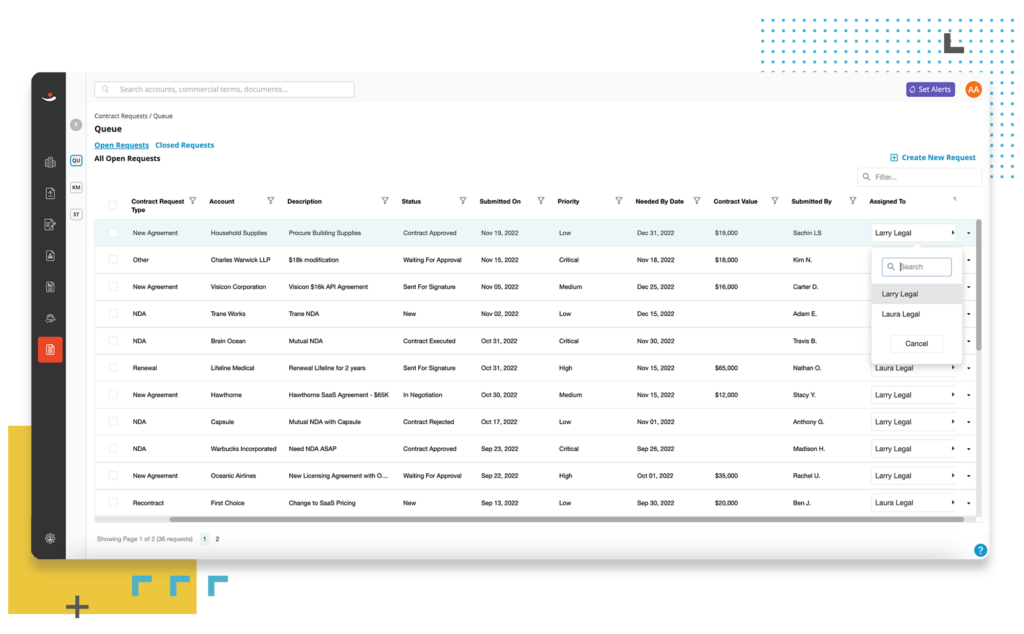Click the settings gear at the sidebar bottom
The height and width of the screenshot is (634, 1024).
(x=50, y=538)
